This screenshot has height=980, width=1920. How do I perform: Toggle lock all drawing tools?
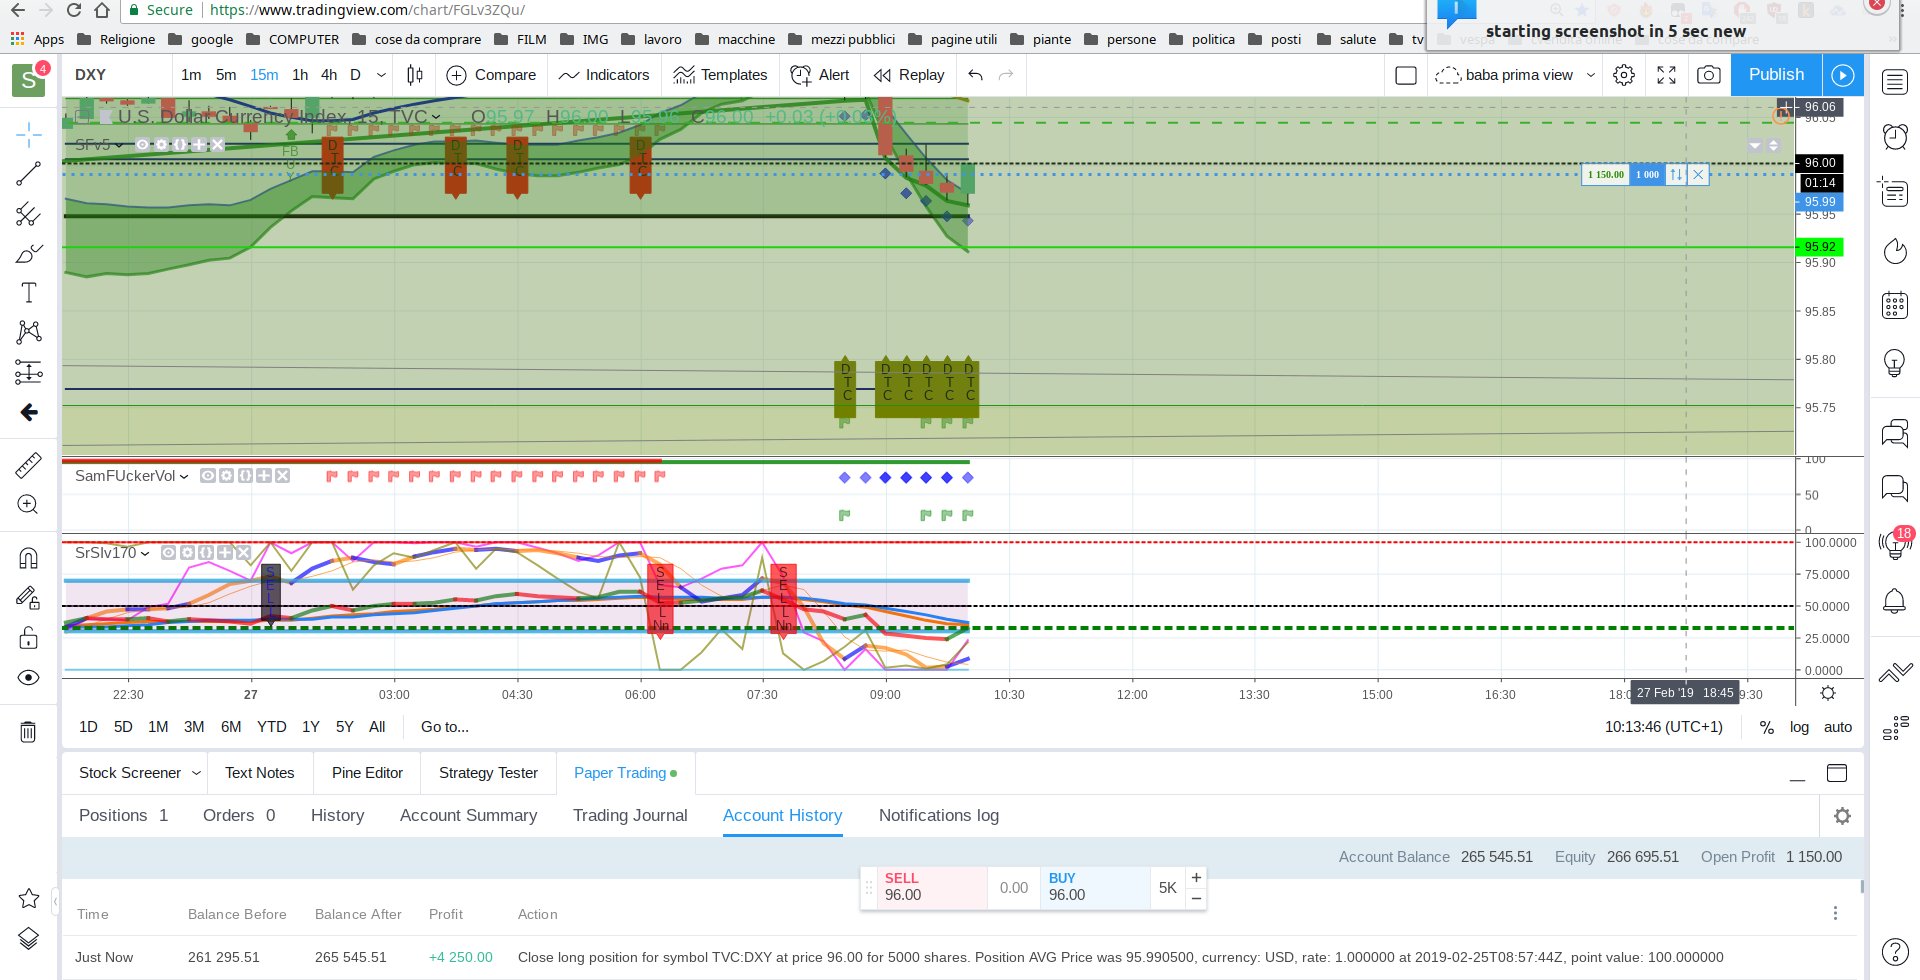(28, 638)
